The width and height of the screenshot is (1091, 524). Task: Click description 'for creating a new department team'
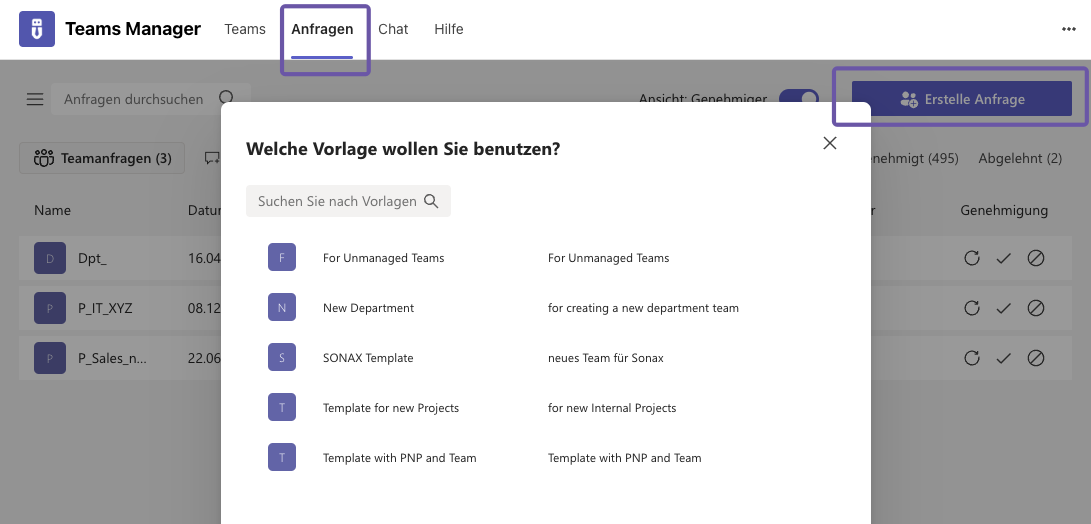643,308
